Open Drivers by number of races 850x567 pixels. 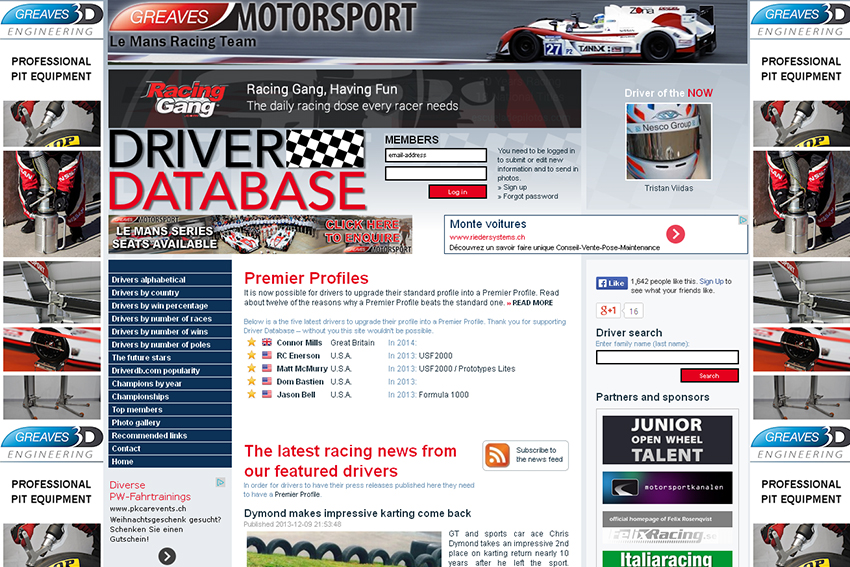coord(170,319)
